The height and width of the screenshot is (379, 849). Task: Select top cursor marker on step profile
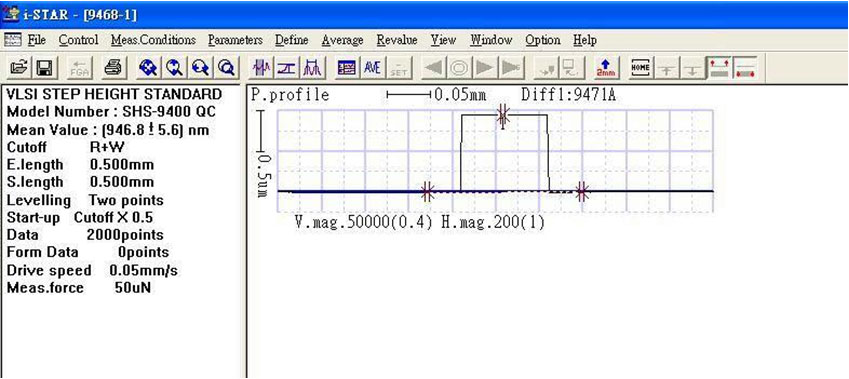click(x=503, y=116)
